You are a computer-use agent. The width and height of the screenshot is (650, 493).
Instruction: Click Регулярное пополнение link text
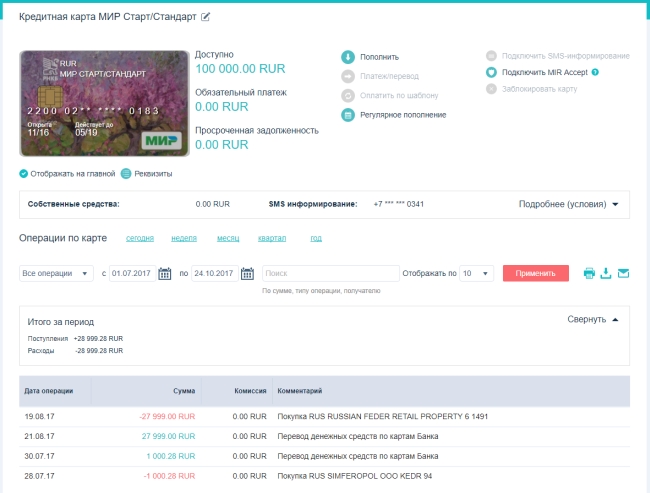(x=403, y=115)
